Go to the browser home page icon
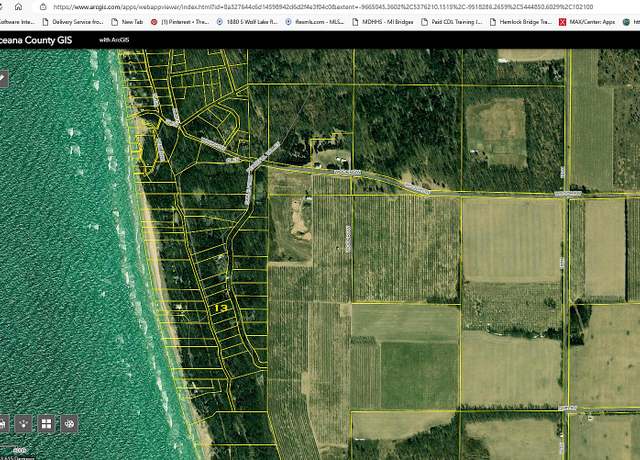This screenshot has width=640, height=460. point(18,7)
